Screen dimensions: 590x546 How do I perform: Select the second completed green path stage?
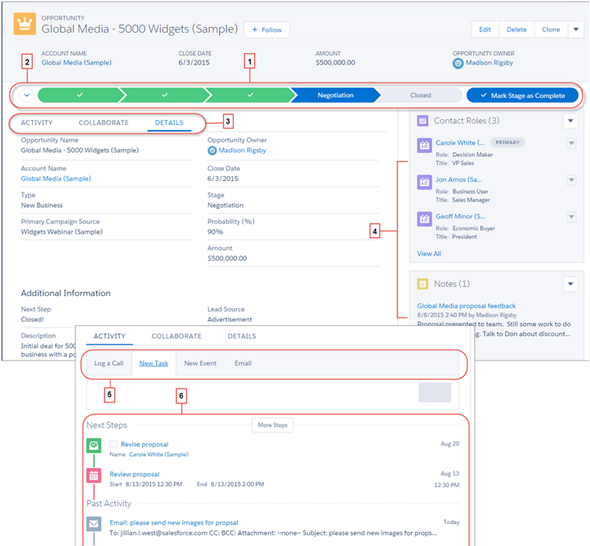[165, 95]
